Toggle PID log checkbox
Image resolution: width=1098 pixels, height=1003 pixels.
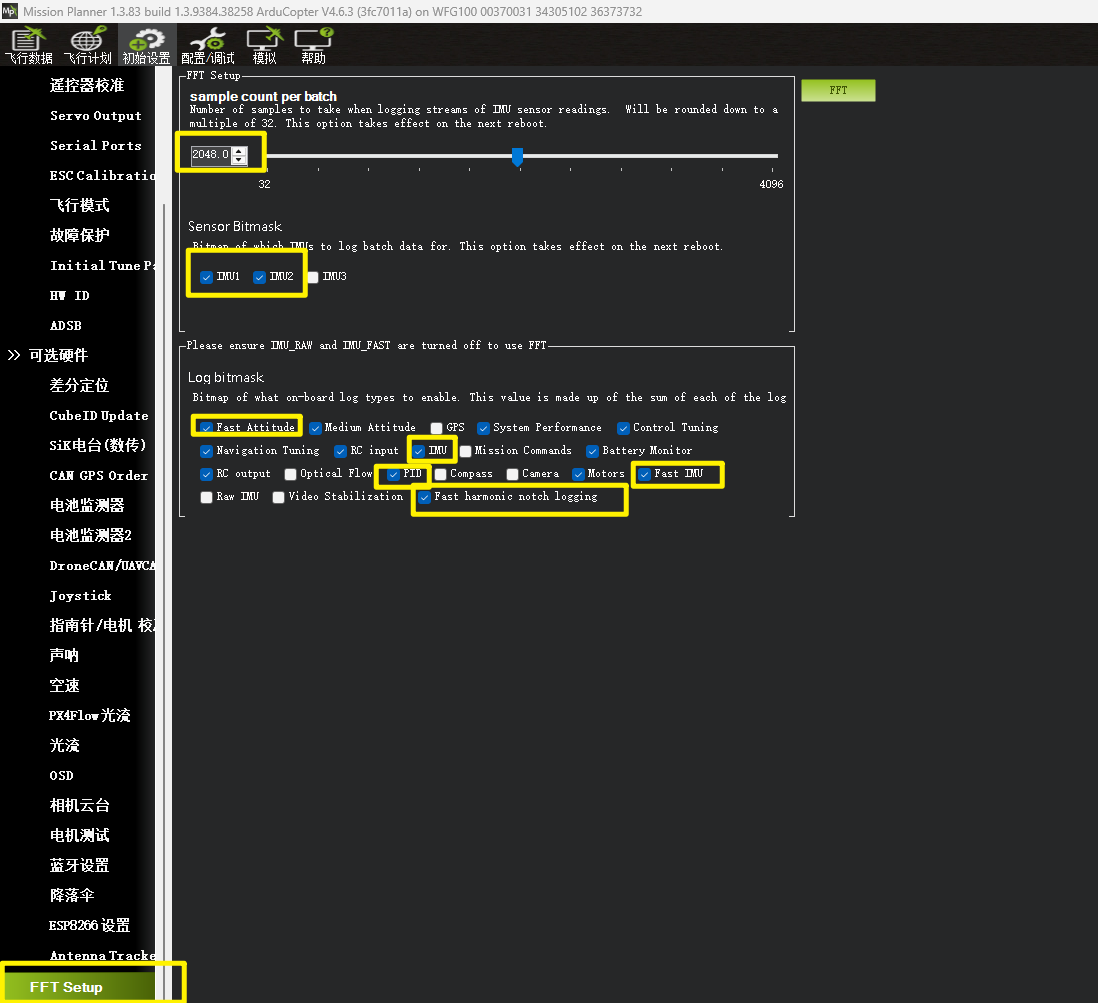pyautogui.click(x=394, y=474)
